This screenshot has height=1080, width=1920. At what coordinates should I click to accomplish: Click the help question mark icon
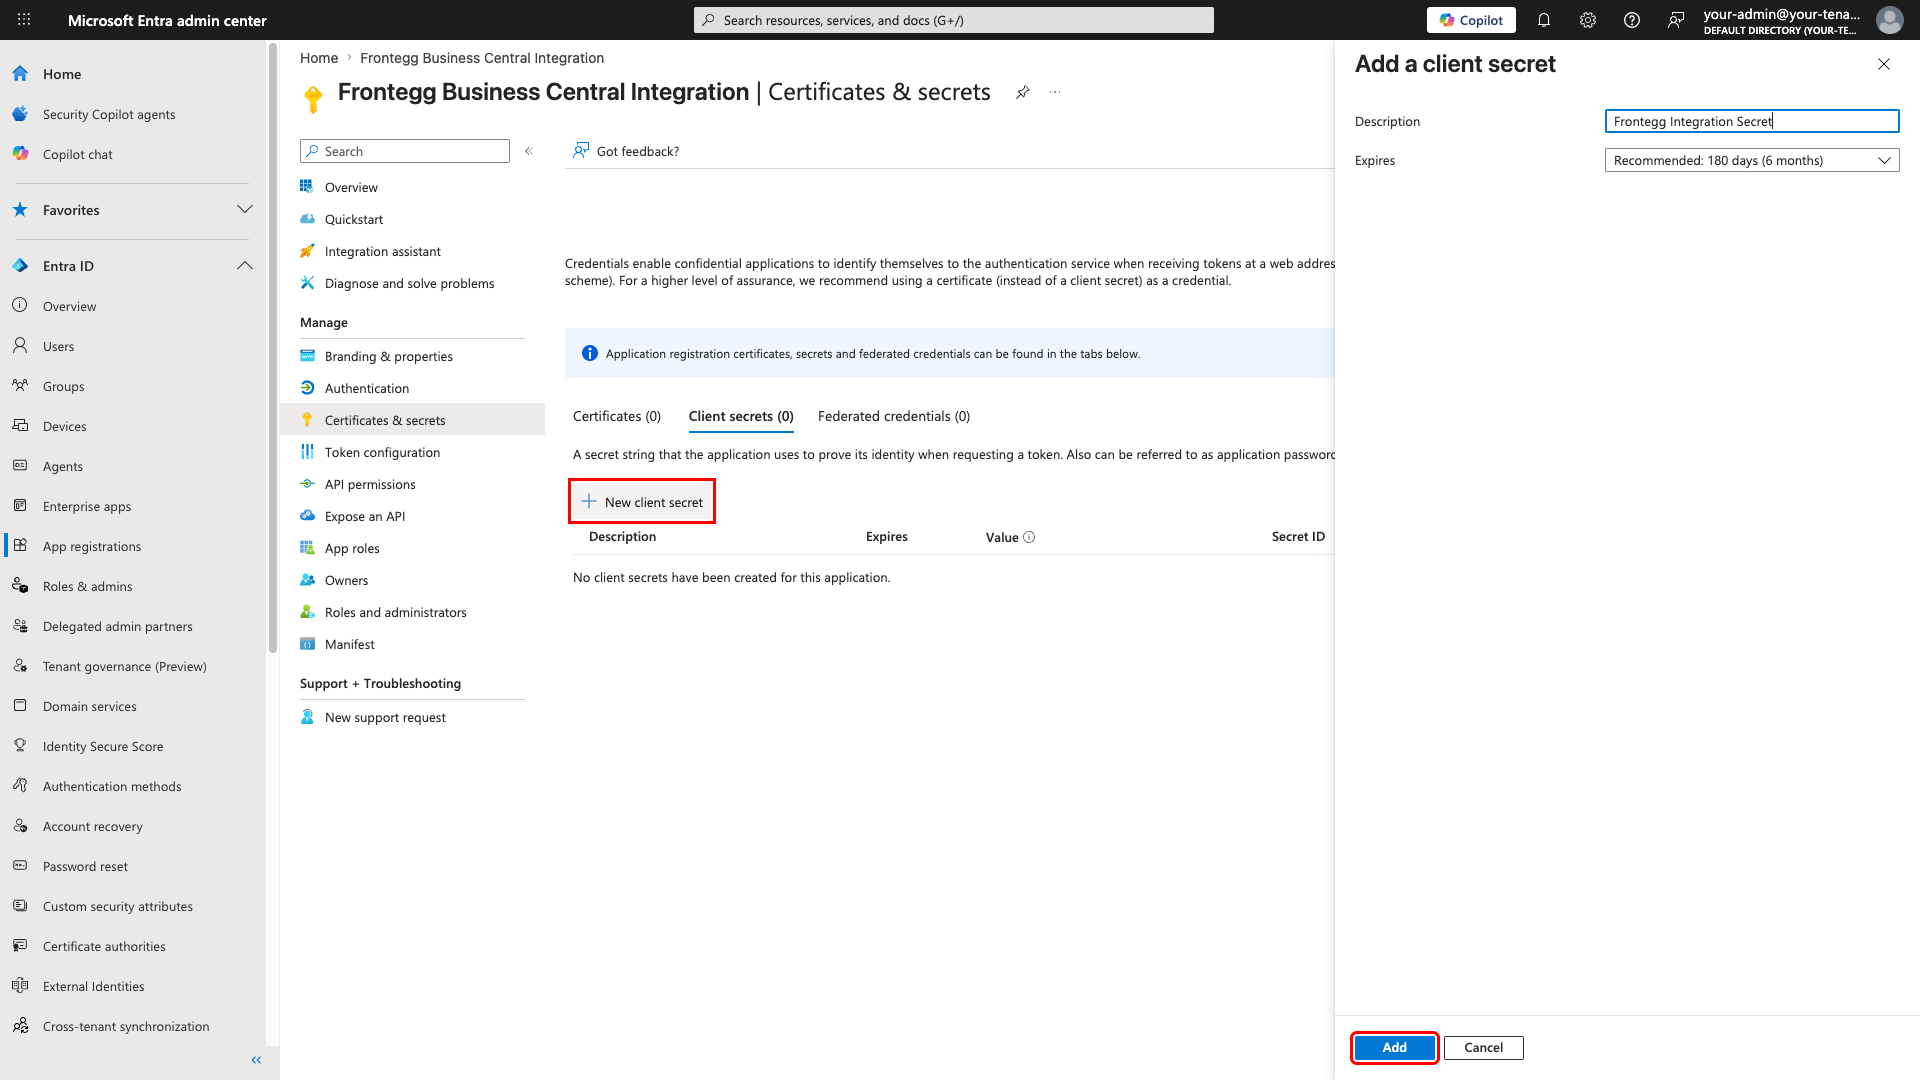click(x=1632, y=20)
